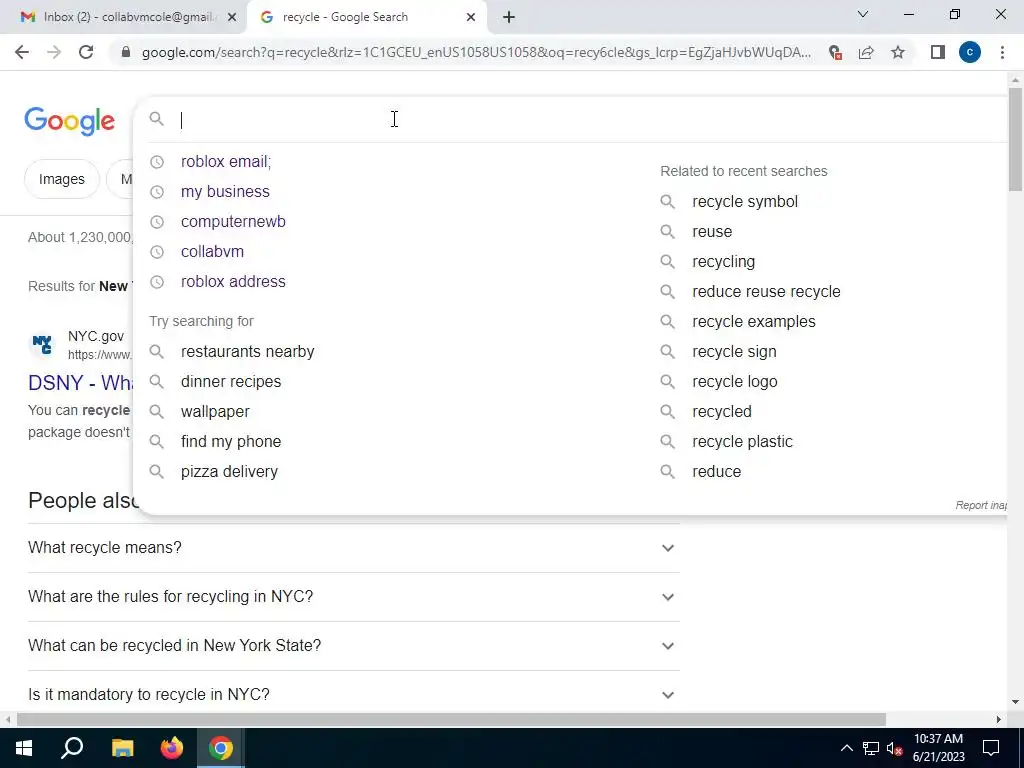Click the Google logo
The height and width of the screenshot is (768, 1024).
coord(69,121)
